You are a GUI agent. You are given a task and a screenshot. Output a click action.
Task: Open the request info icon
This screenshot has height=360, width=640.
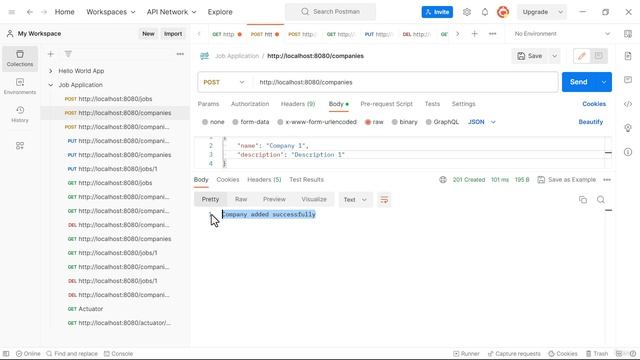(x=628, y=152)
